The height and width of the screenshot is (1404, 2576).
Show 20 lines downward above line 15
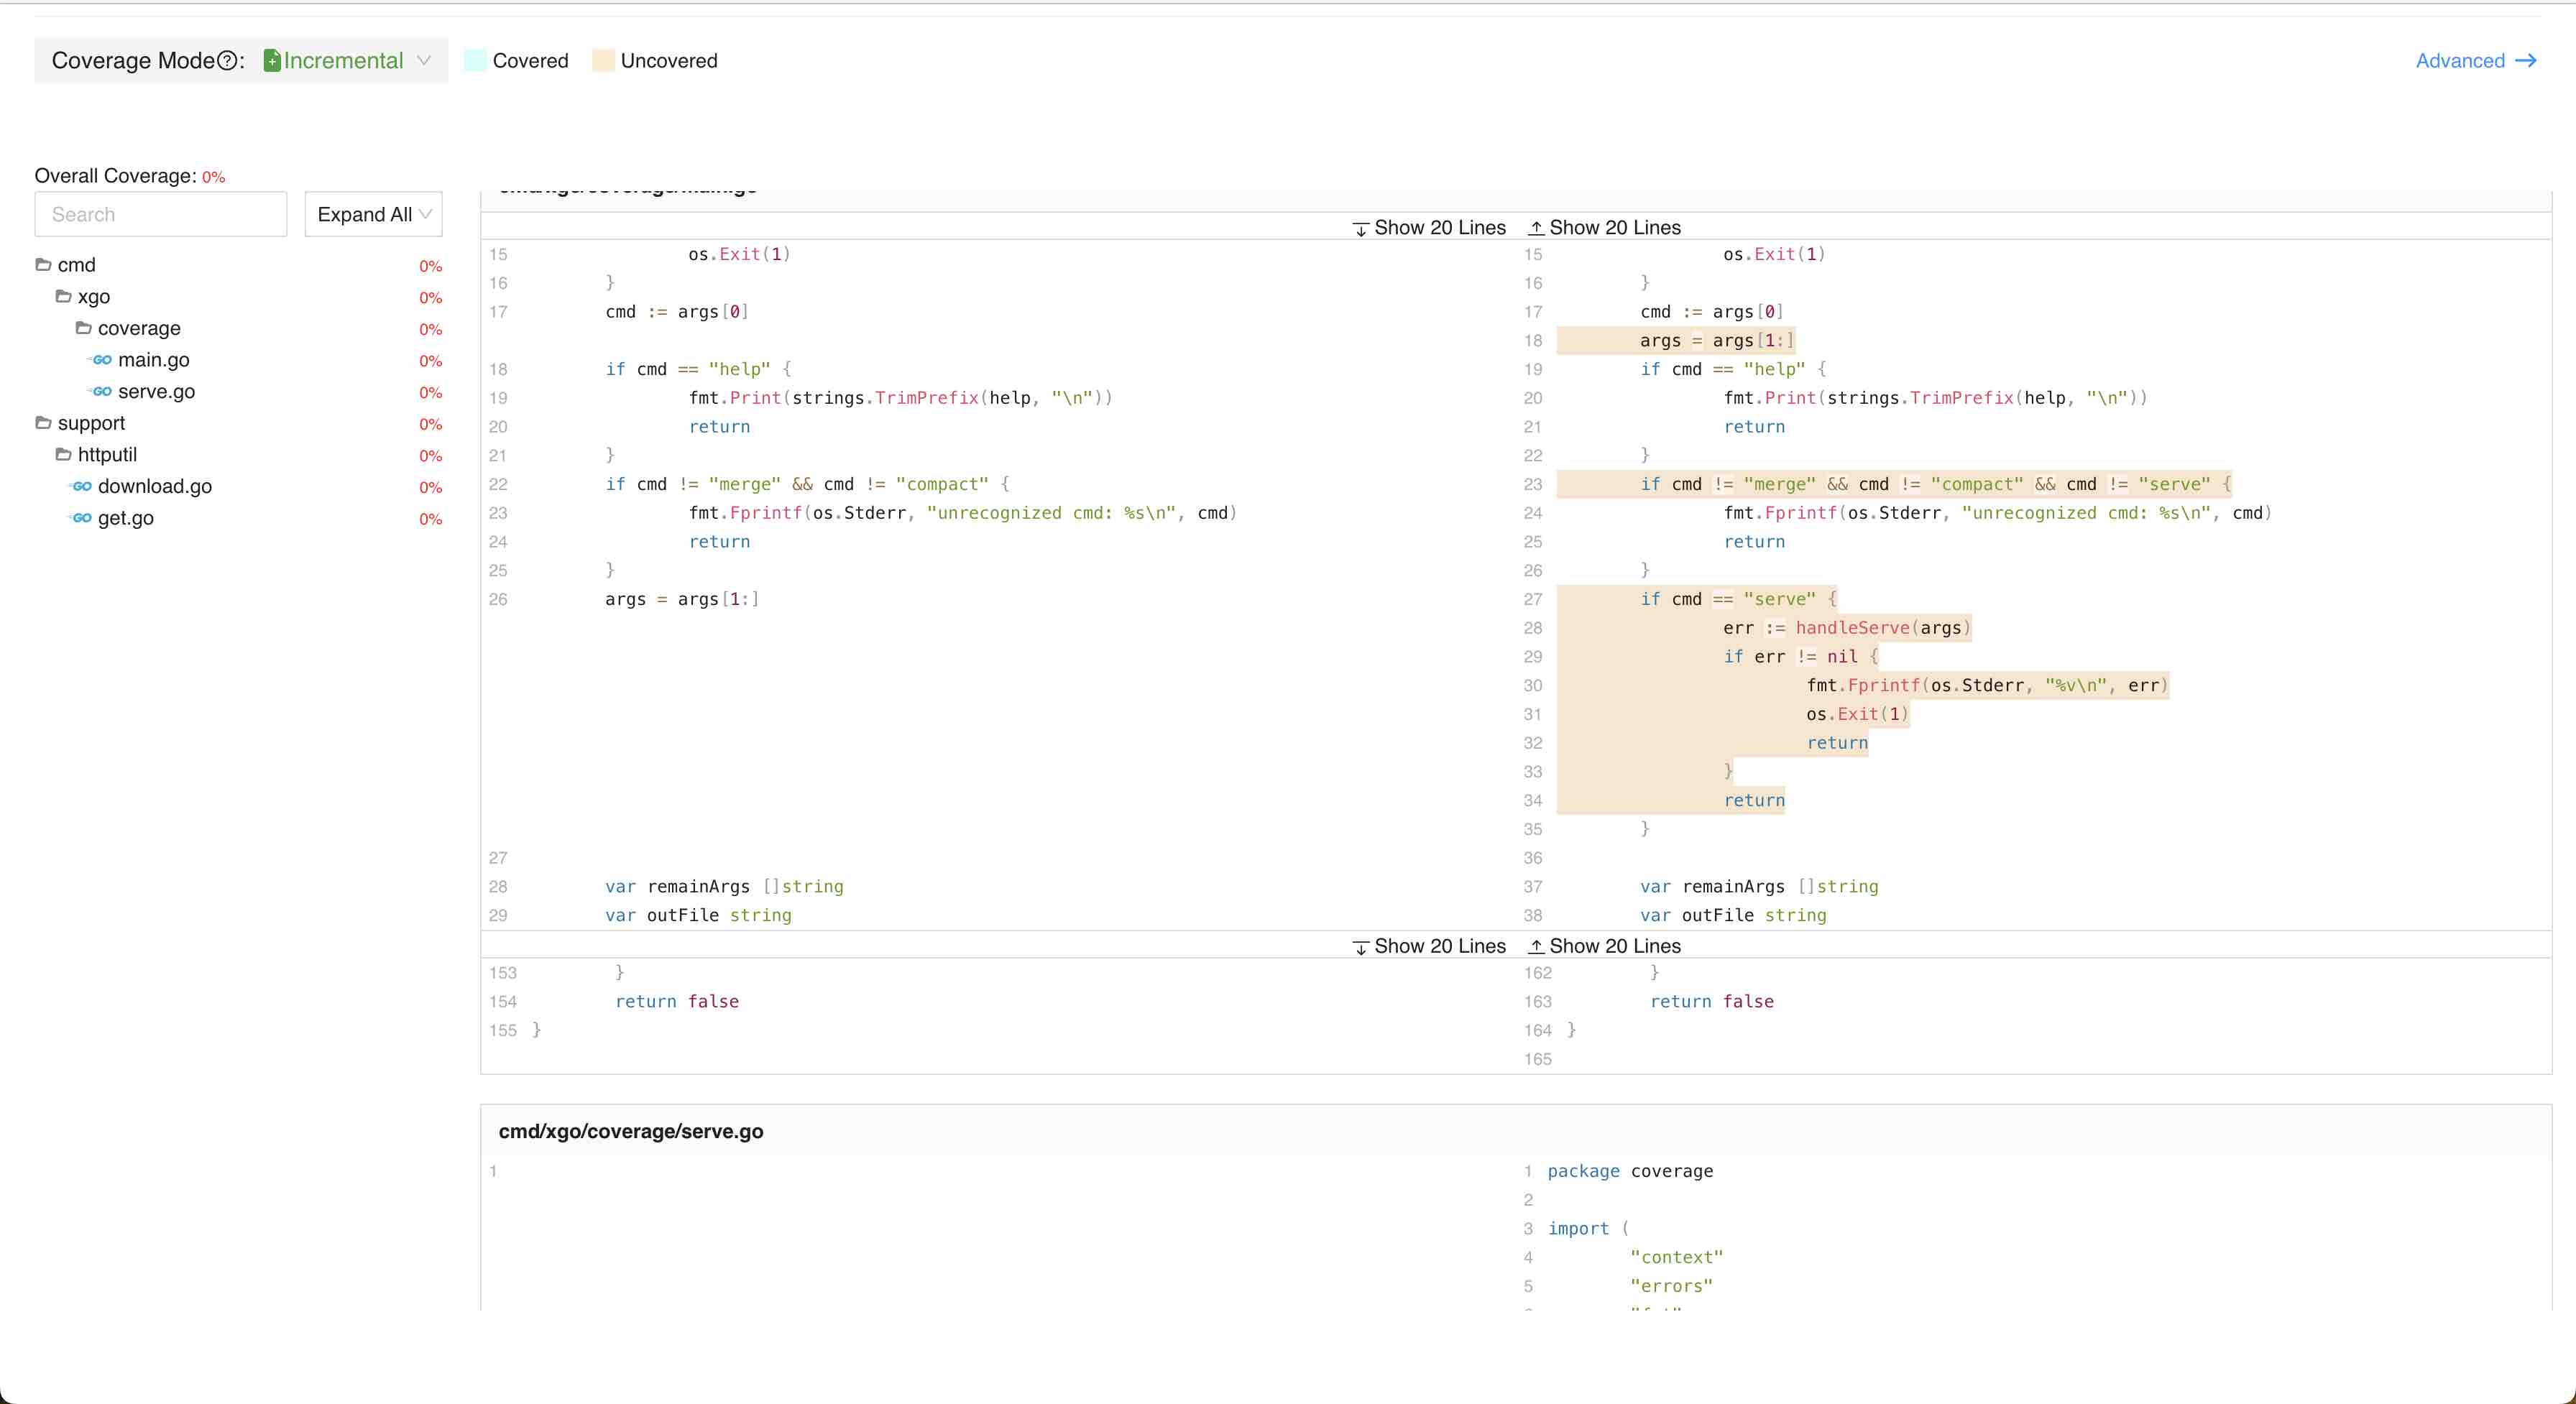tap(1429, 228)
